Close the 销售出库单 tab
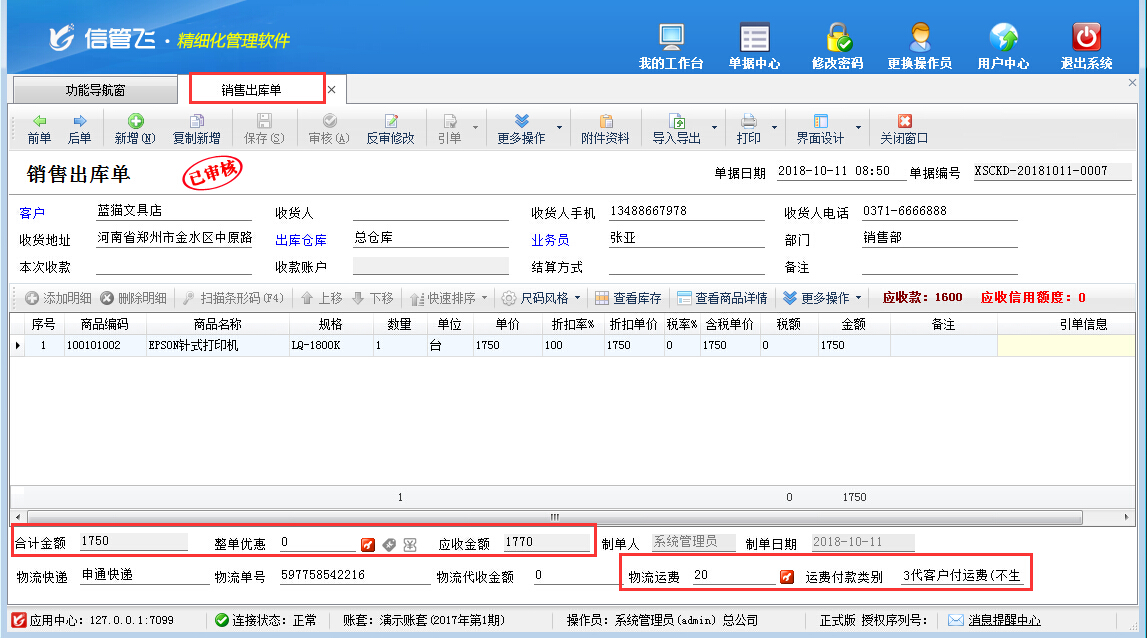The image size is (1147, 638). tap(332, 90)
